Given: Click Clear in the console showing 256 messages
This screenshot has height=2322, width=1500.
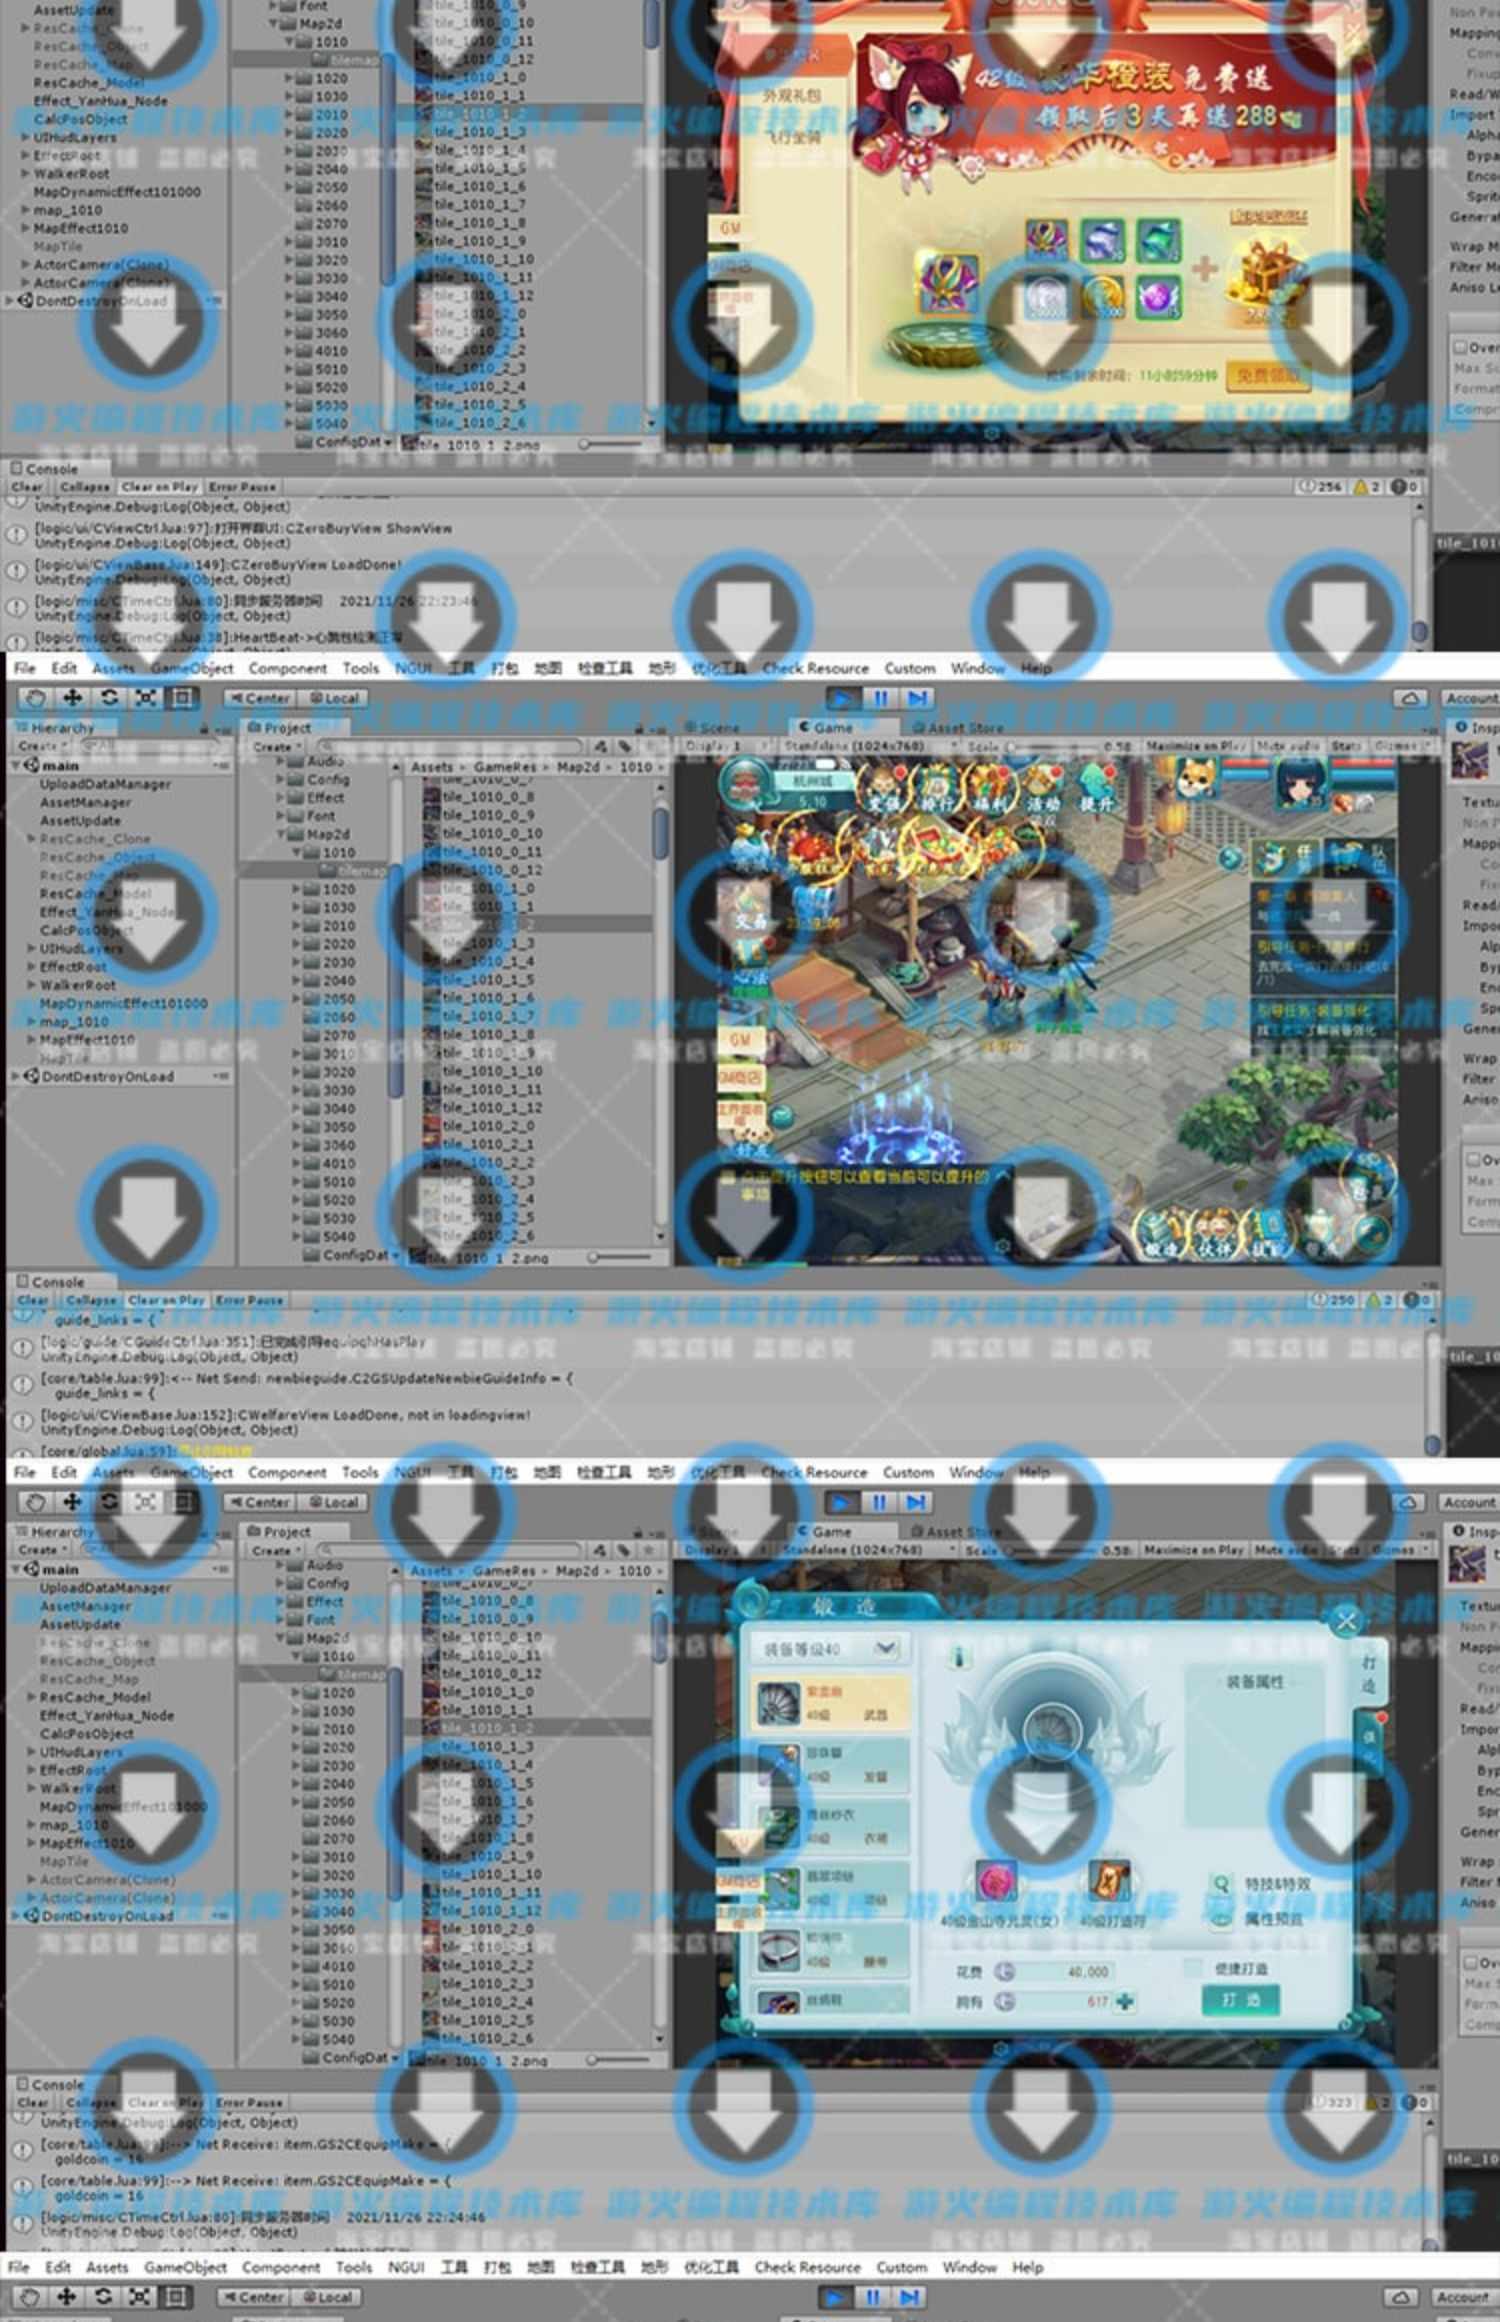Looking at the screenshot, I should click(x=26, y=487).
